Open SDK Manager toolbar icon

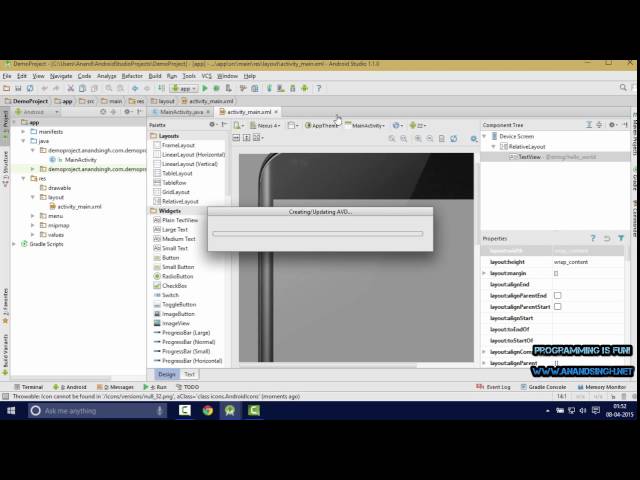coord(293,88)
